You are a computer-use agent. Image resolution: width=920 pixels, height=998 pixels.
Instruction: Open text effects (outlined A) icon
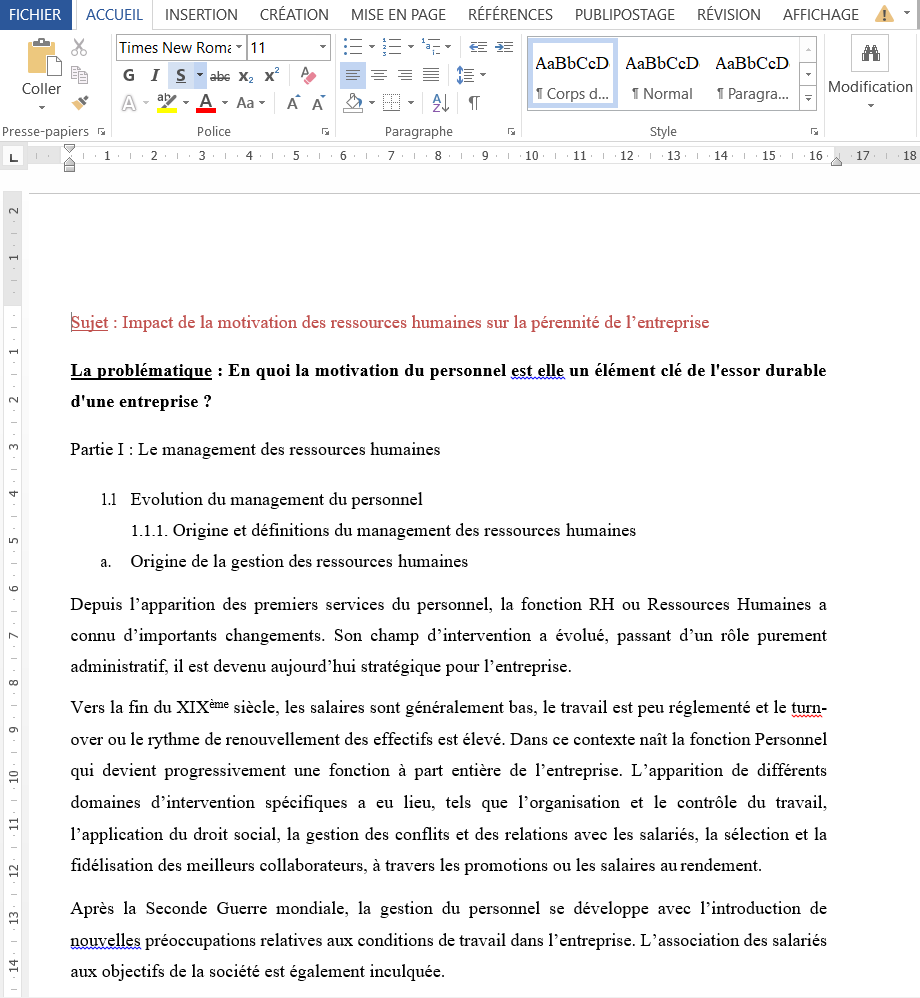[129, 102]
